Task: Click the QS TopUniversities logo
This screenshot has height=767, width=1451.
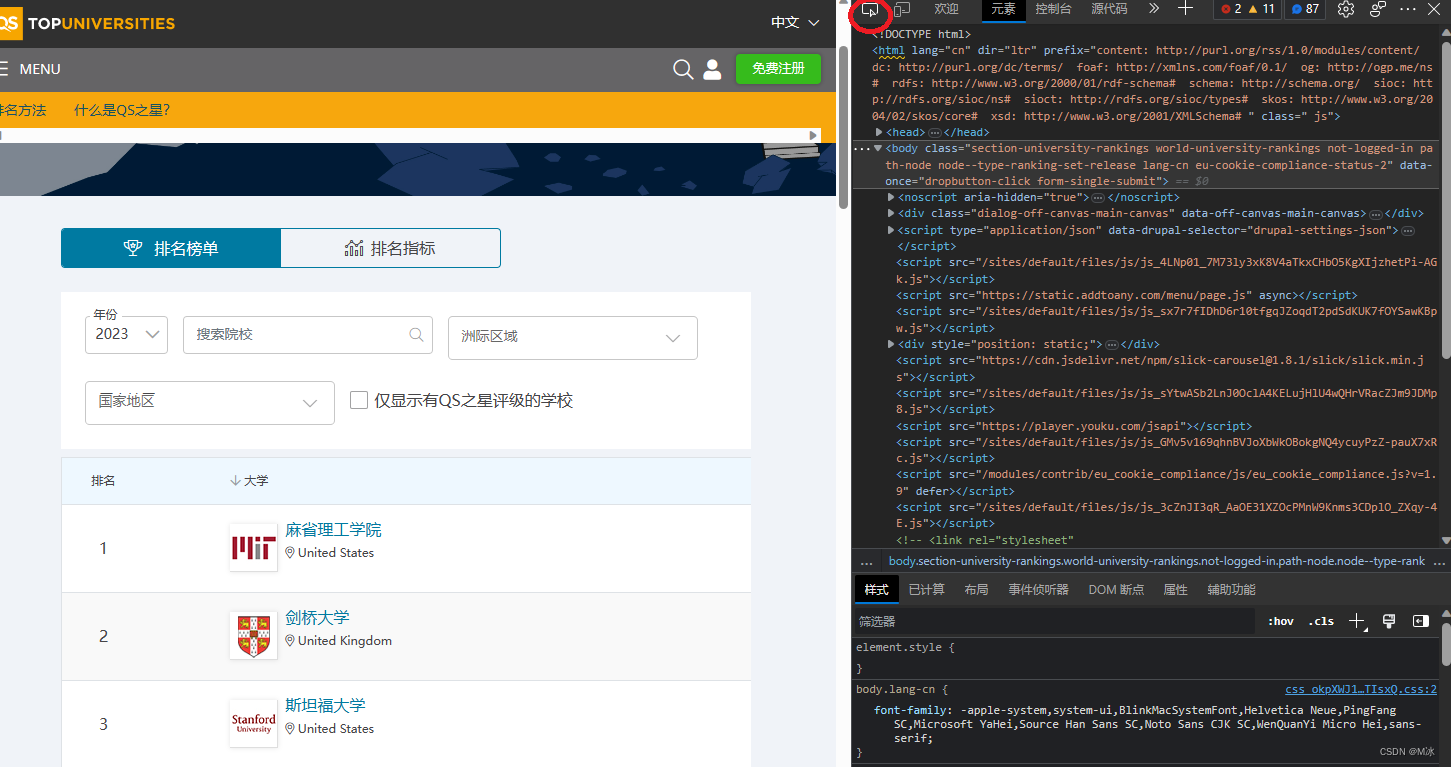Action: coord(88,23)
